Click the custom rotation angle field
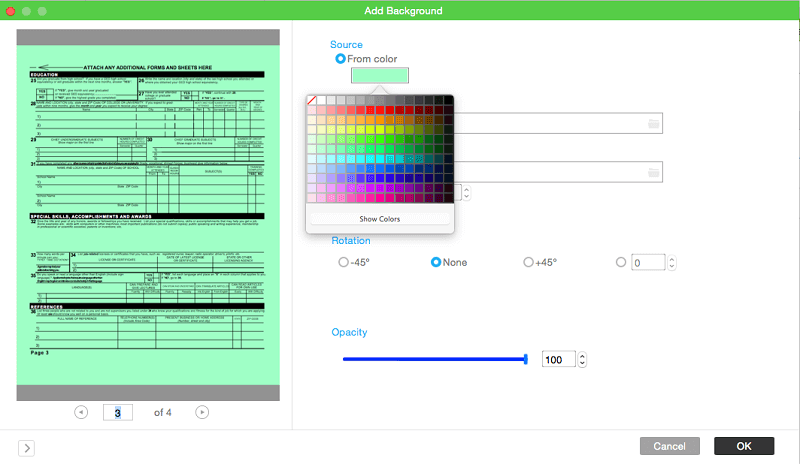This screenshot has height=464, width=800. point(648,262)
